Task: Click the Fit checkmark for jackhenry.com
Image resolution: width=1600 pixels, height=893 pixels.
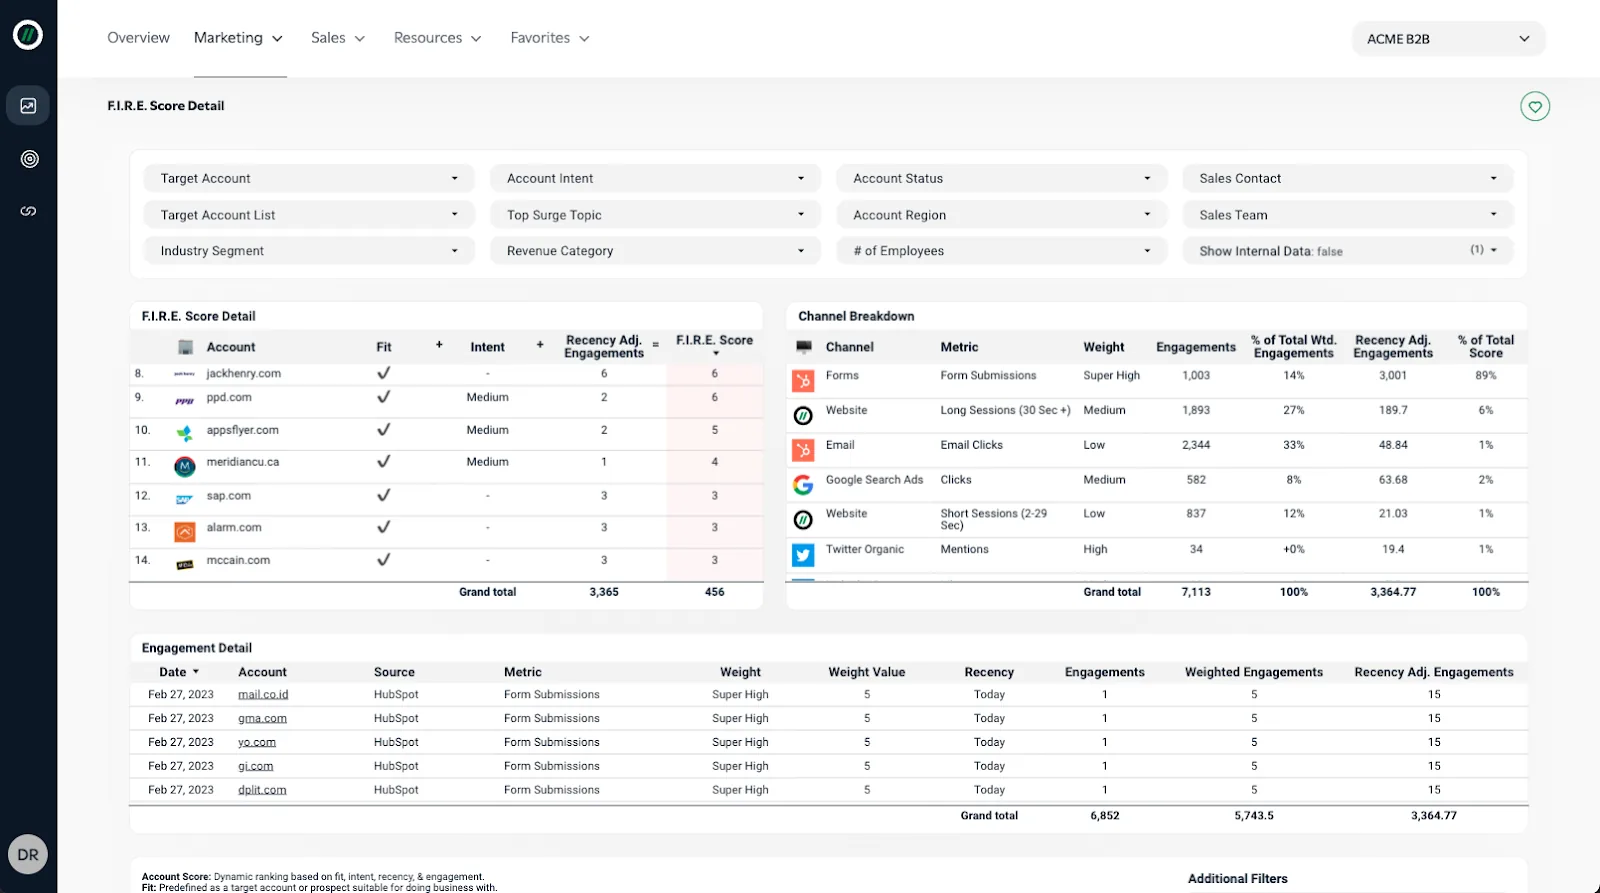Action: click(383, 373)
